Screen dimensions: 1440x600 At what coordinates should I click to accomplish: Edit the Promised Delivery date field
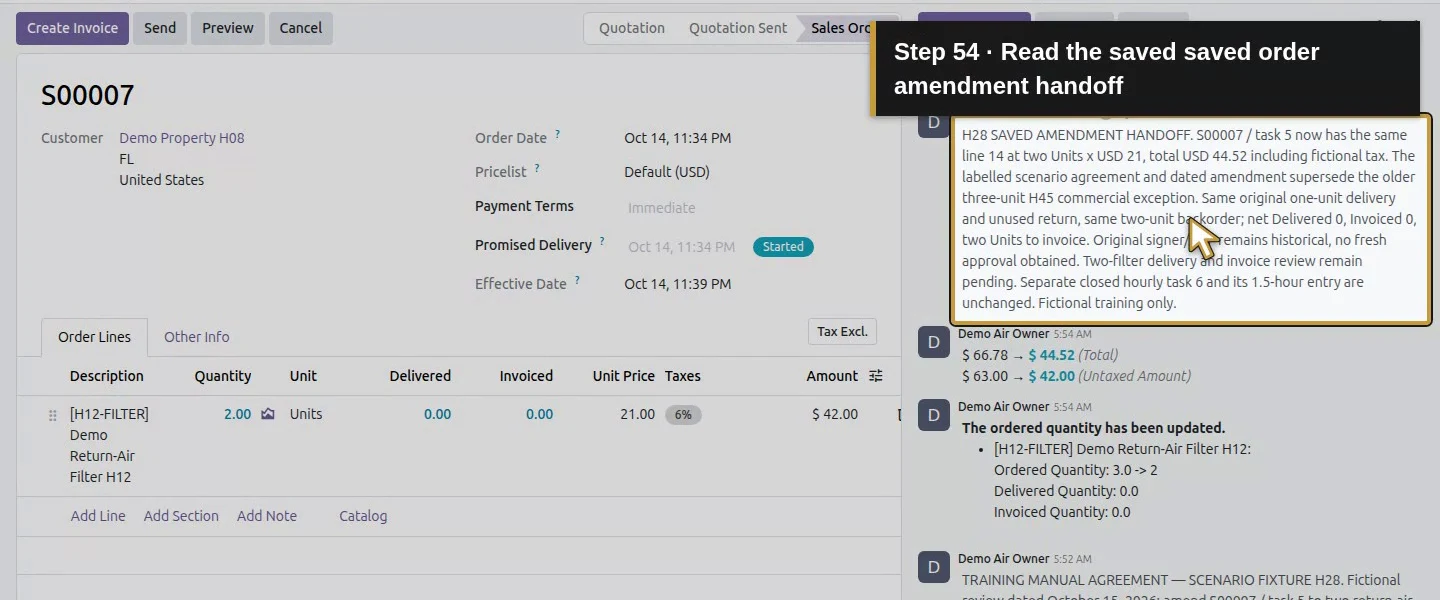pos(682,247)
